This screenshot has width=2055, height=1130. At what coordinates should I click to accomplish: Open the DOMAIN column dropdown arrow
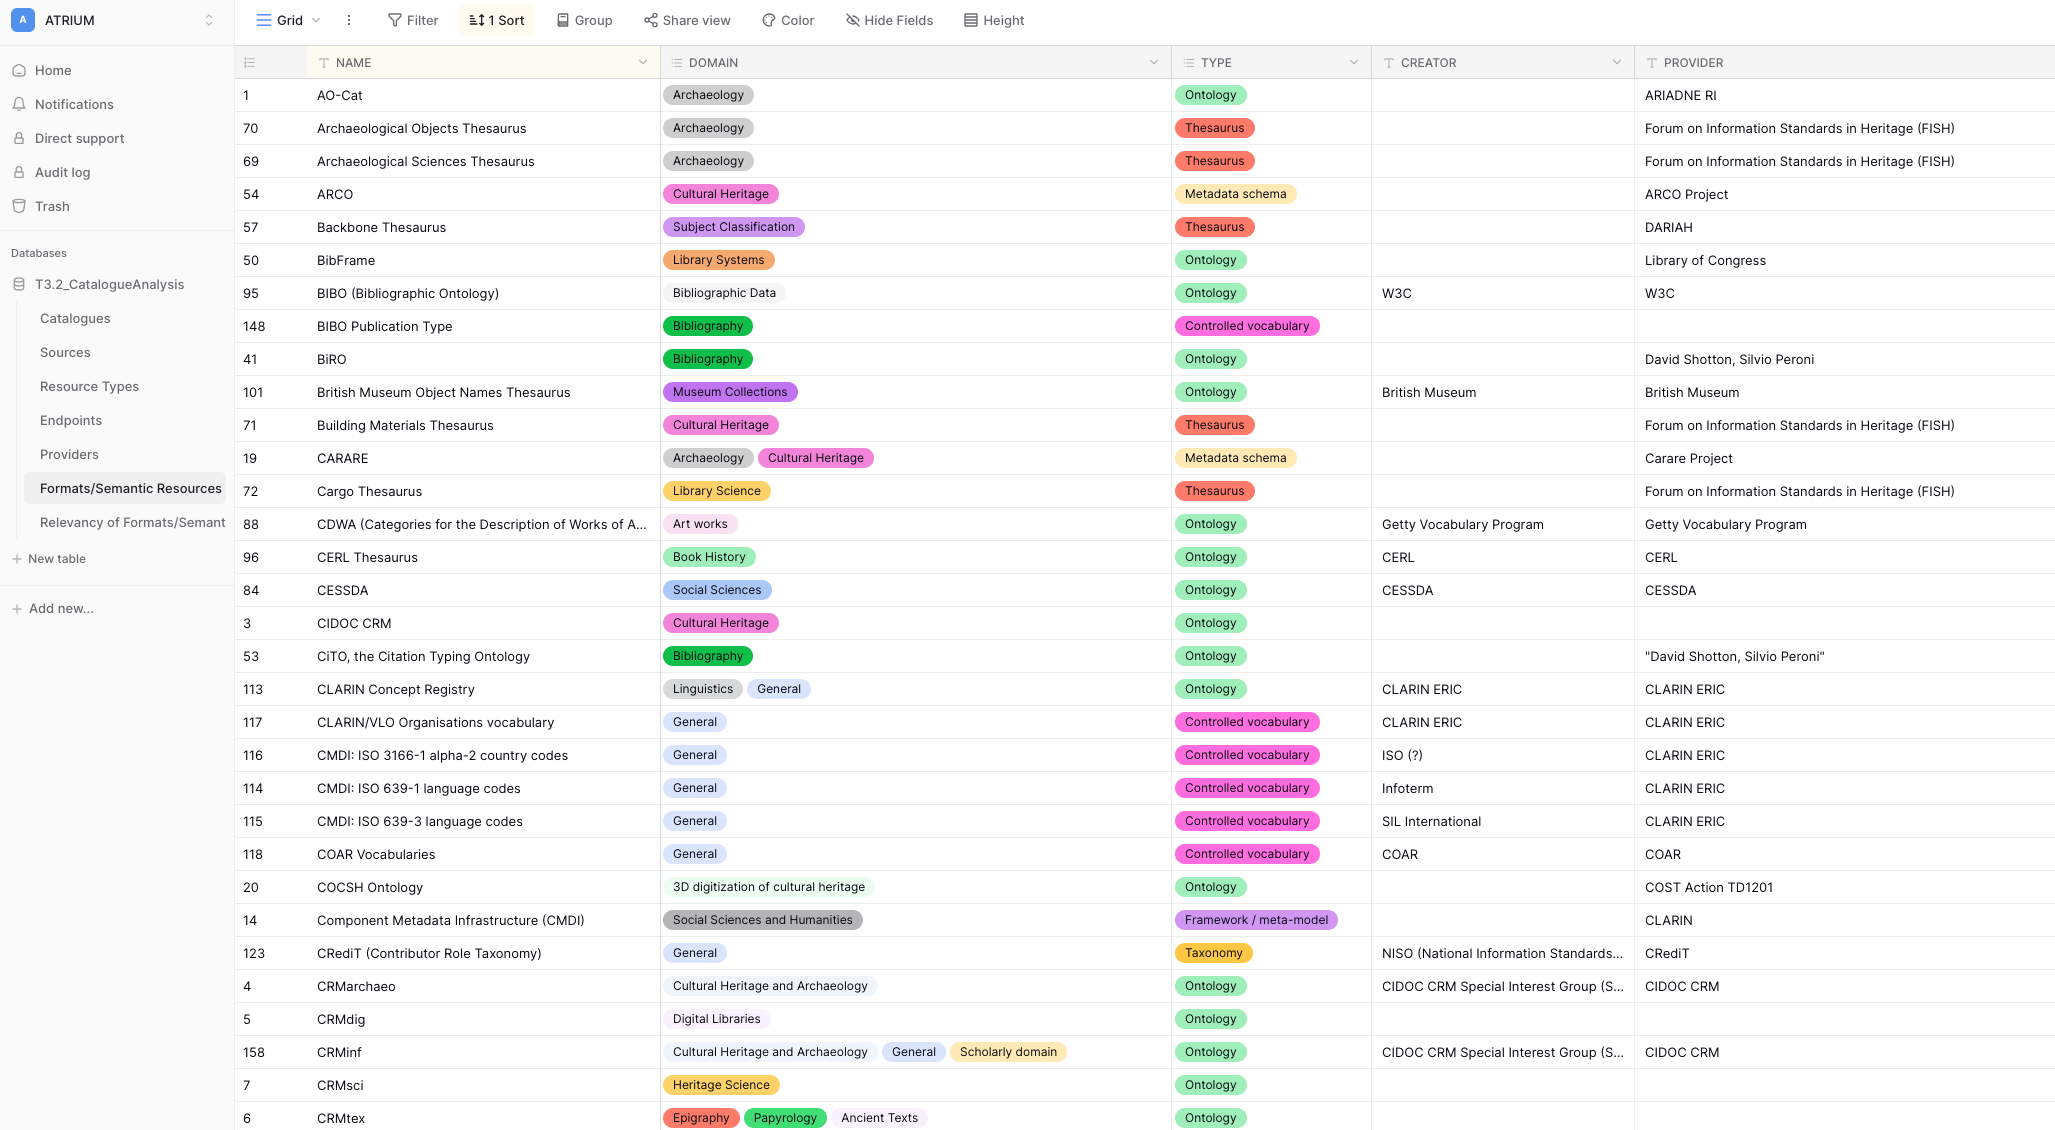point(1154,62)
